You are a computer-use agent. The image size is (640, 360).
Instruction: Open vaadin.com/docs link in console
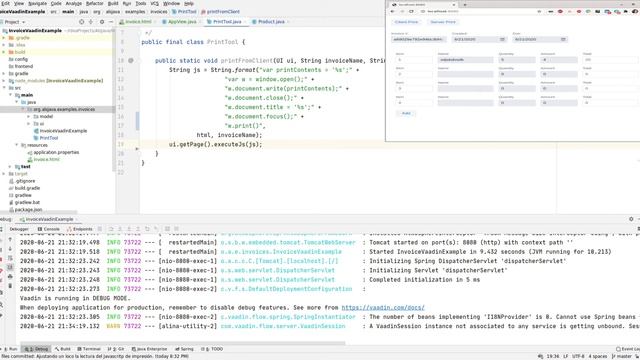(x=383, y=307)
